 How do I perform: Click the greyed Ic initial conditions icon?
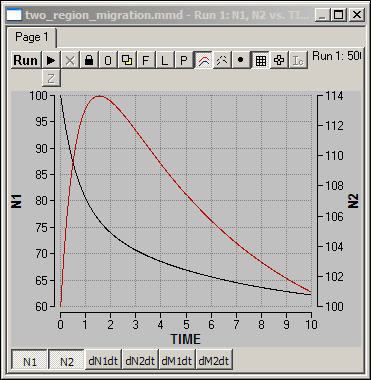[x=298, y=60]
